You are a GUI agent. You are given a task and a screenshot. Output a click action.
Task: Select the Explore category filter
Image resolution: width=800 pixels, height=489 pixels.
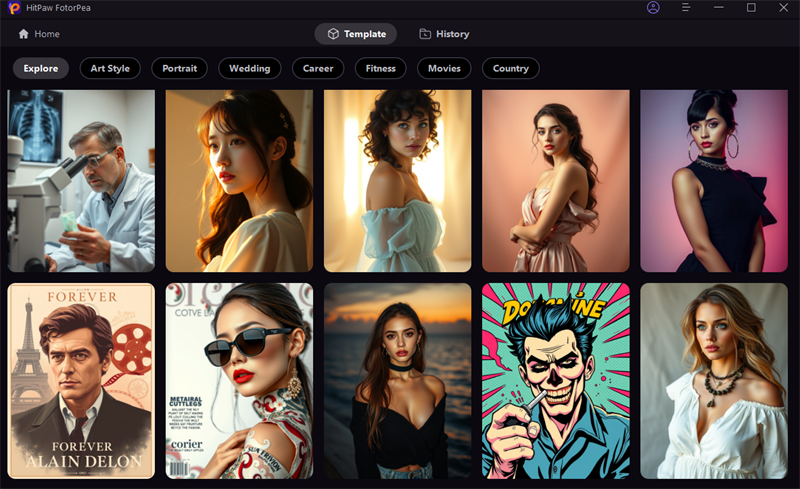click(x=41, y=68)
